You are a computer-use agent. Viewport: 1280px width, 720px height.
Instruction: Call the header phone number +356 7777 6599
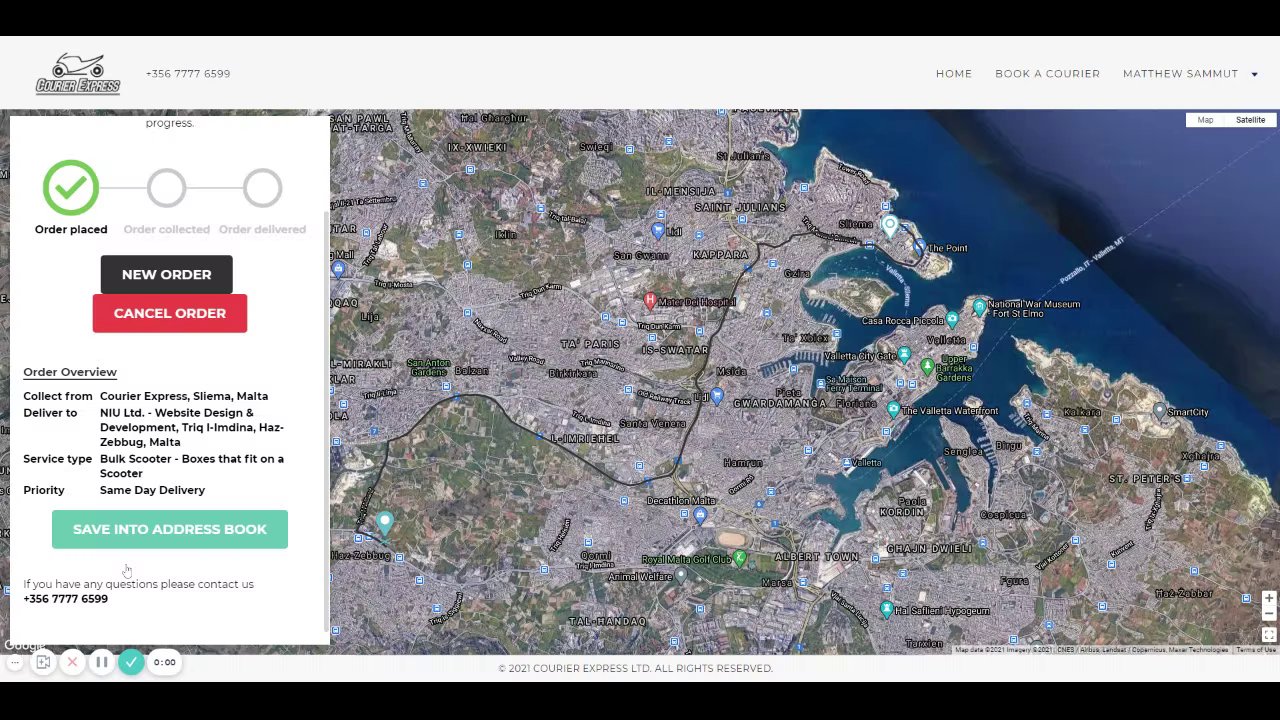188,74
